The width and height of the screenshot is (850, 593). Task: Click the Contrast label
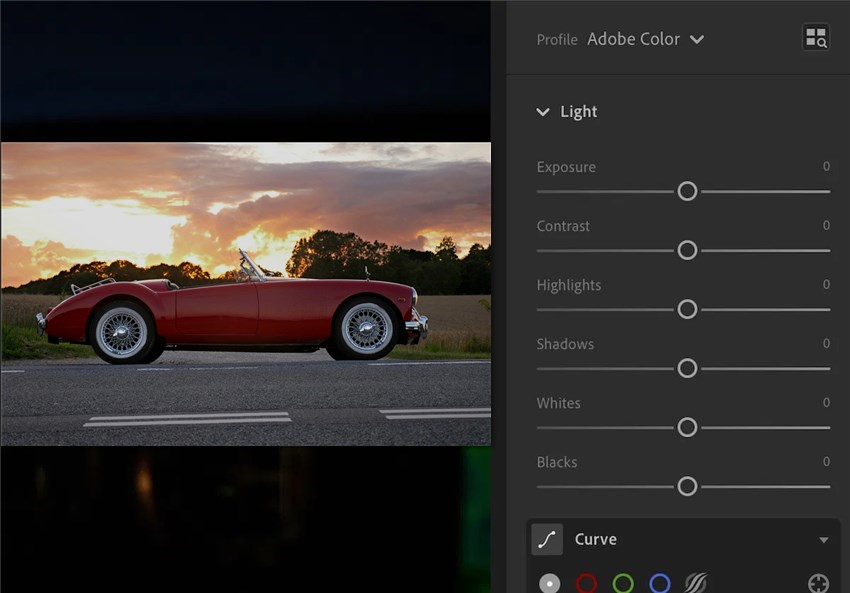pyautogui.click(x=563, y=226)
